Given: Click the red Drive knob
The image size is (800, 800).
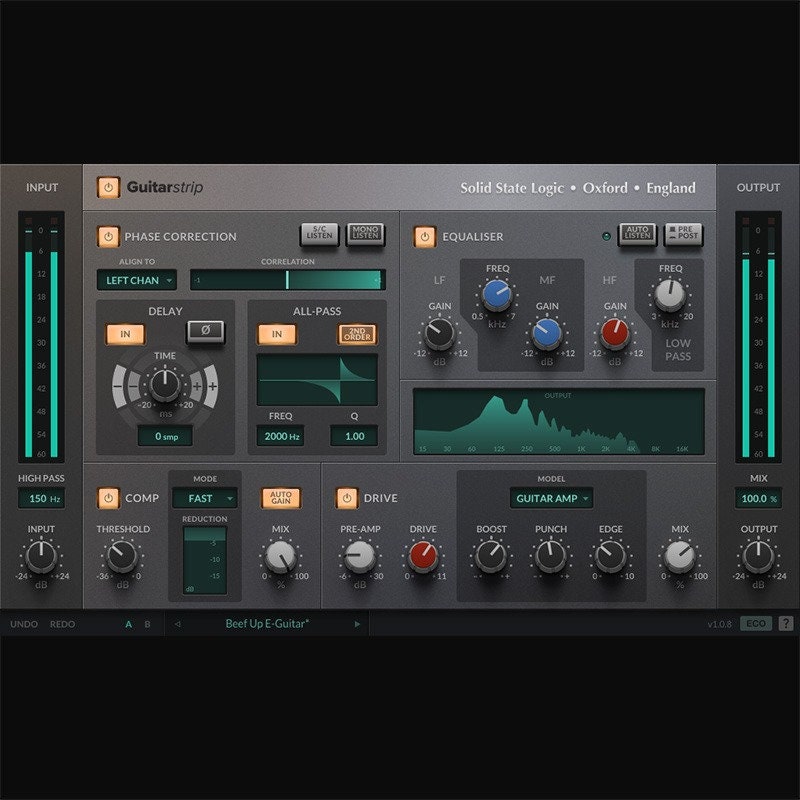Looking at the screenshot, I should 423,556.
